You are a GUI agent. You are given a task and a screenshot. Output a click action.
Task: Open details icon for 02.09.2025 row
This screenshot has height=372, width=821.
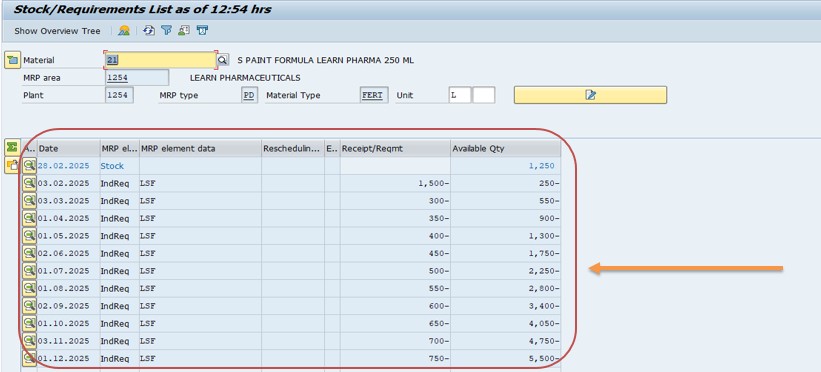[29, 306]
